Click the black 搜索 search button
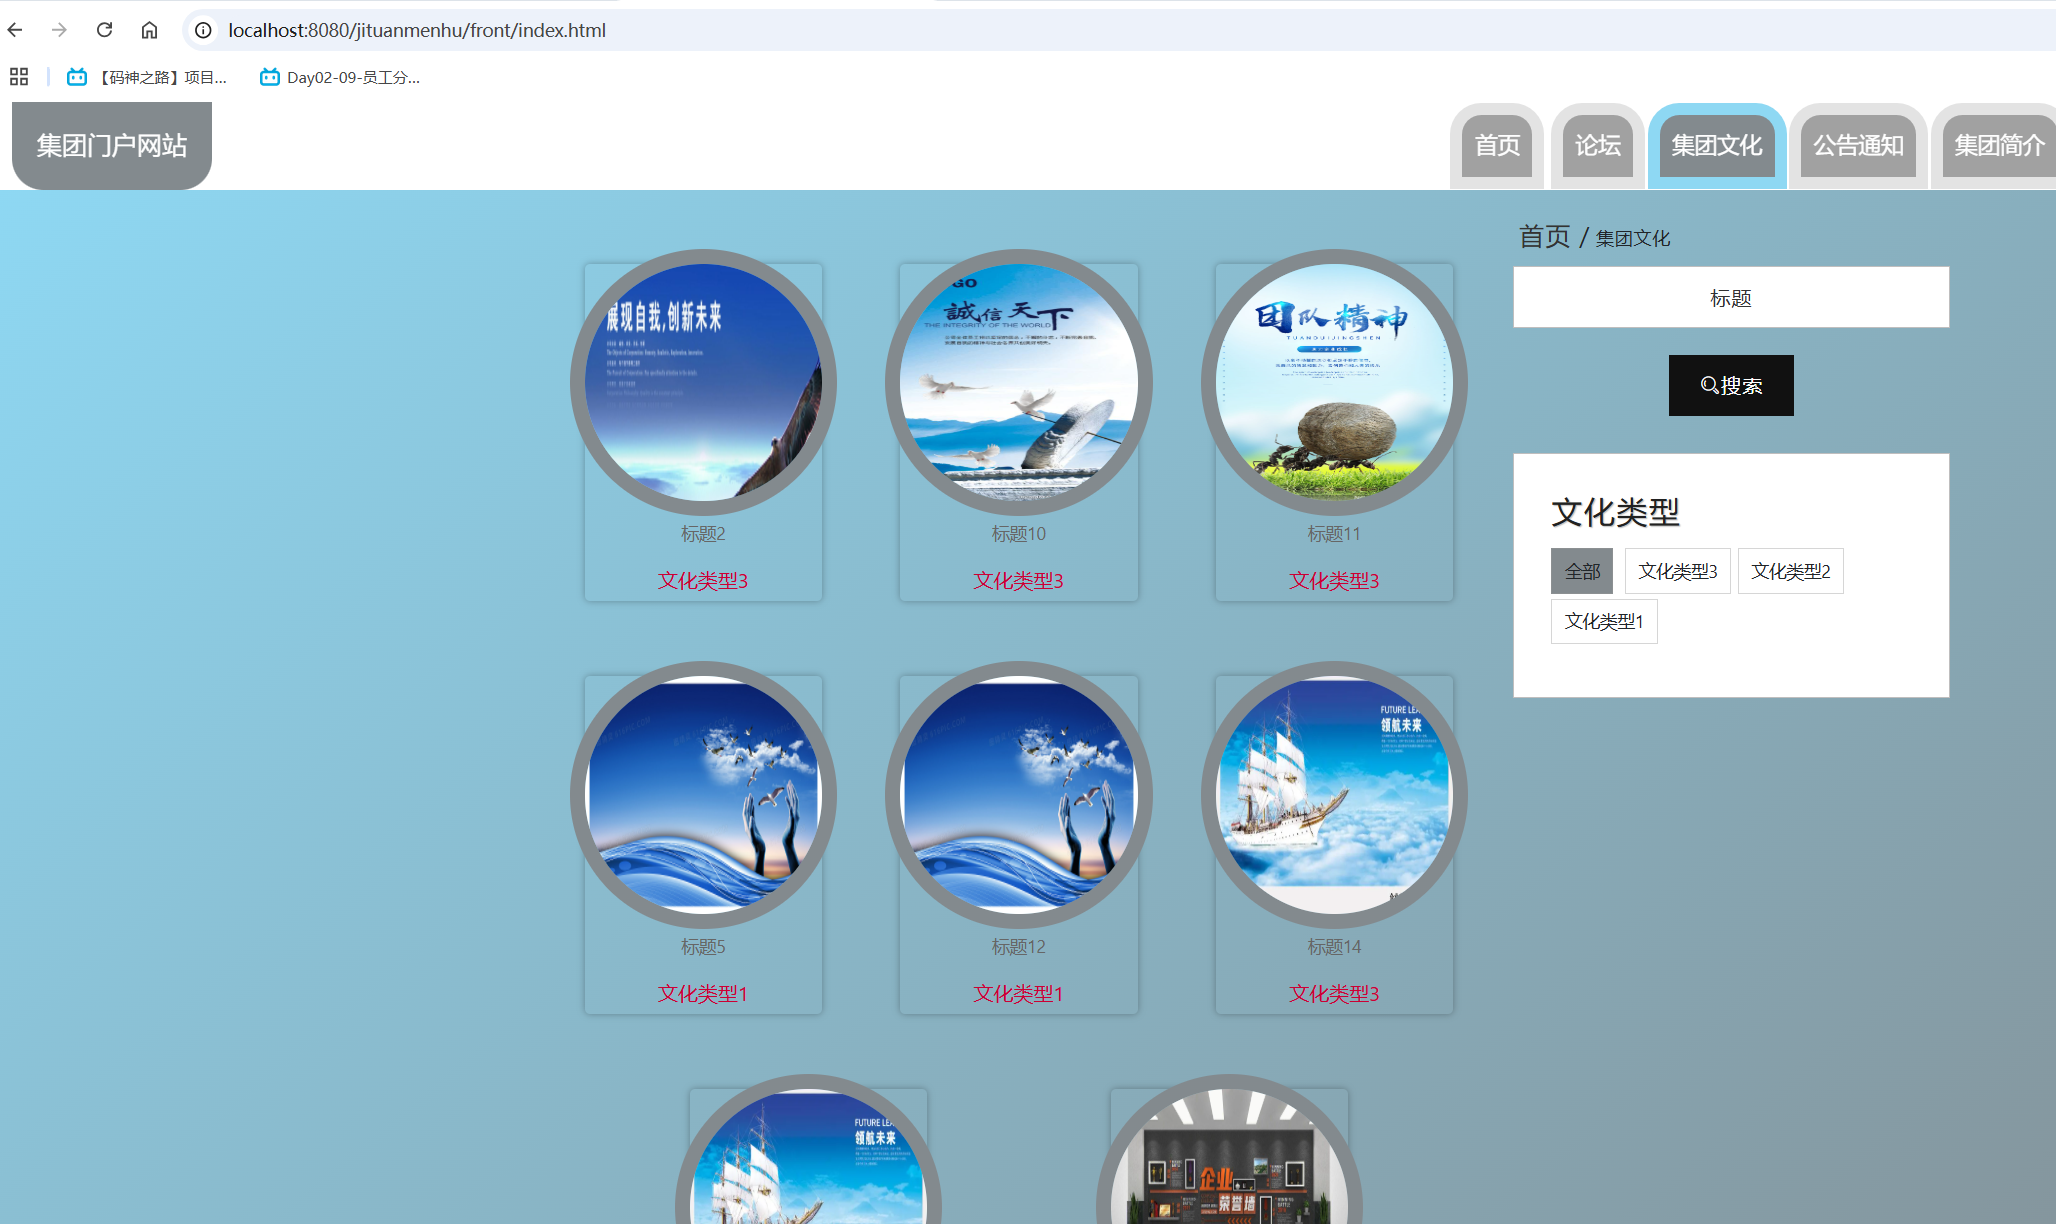The width and height of the screenshot is (2056, 1224). tap(1731, 385)
